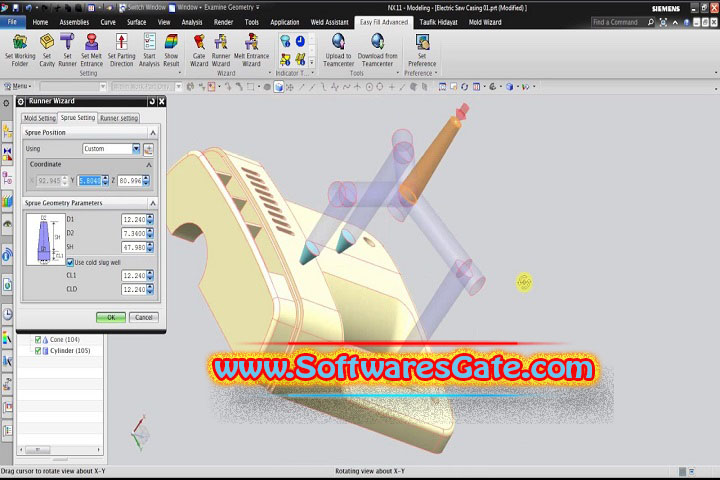Click the Y coordinate input field

[x=90, y=181]
